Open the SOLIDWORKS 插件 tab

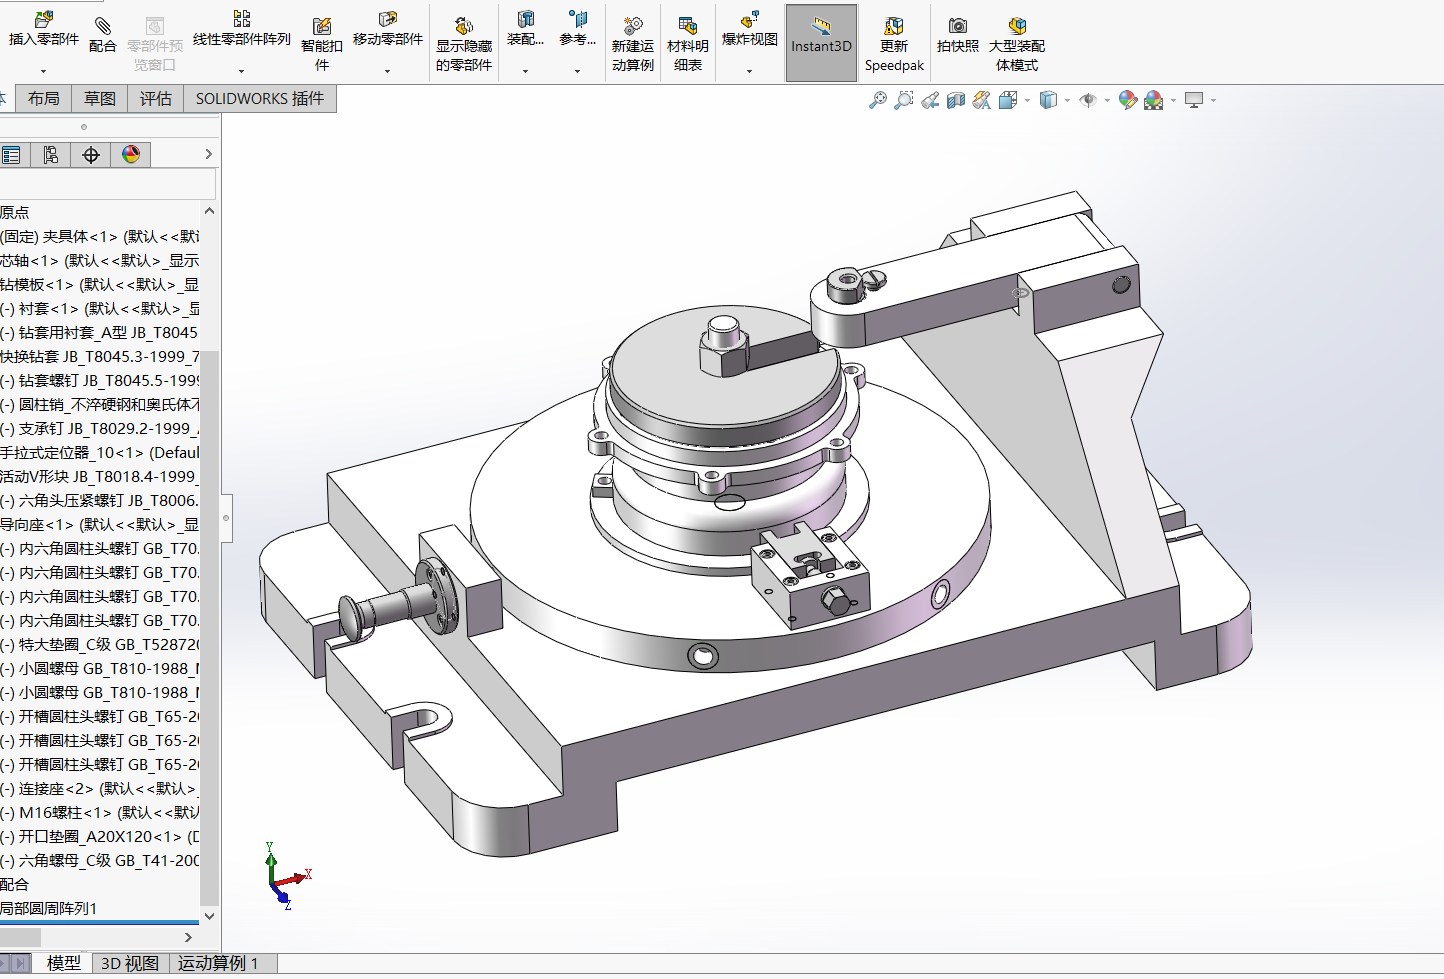click(260, 99)
